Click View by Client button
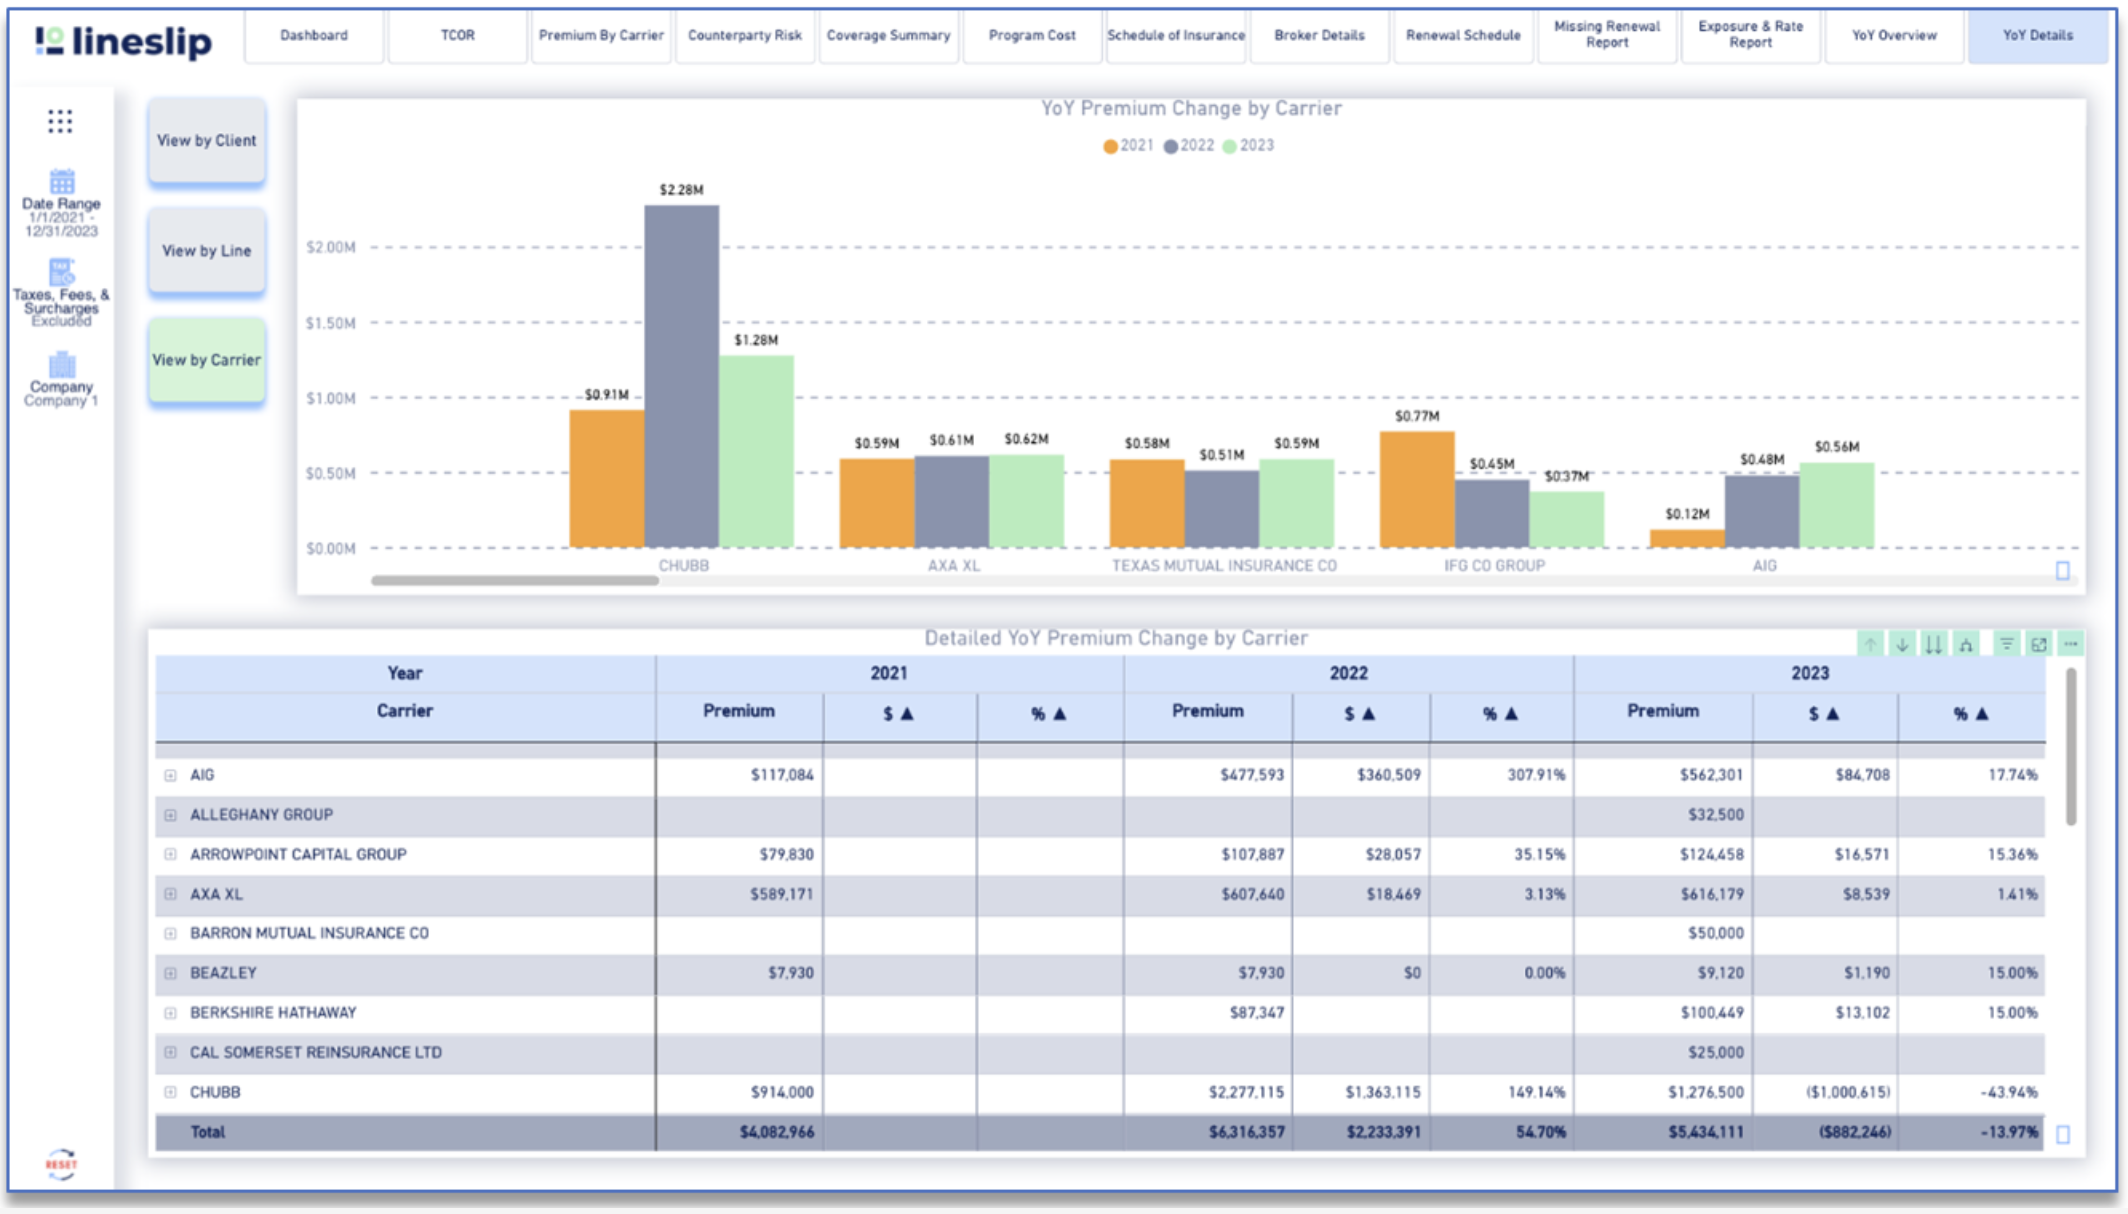 point(207,141)
